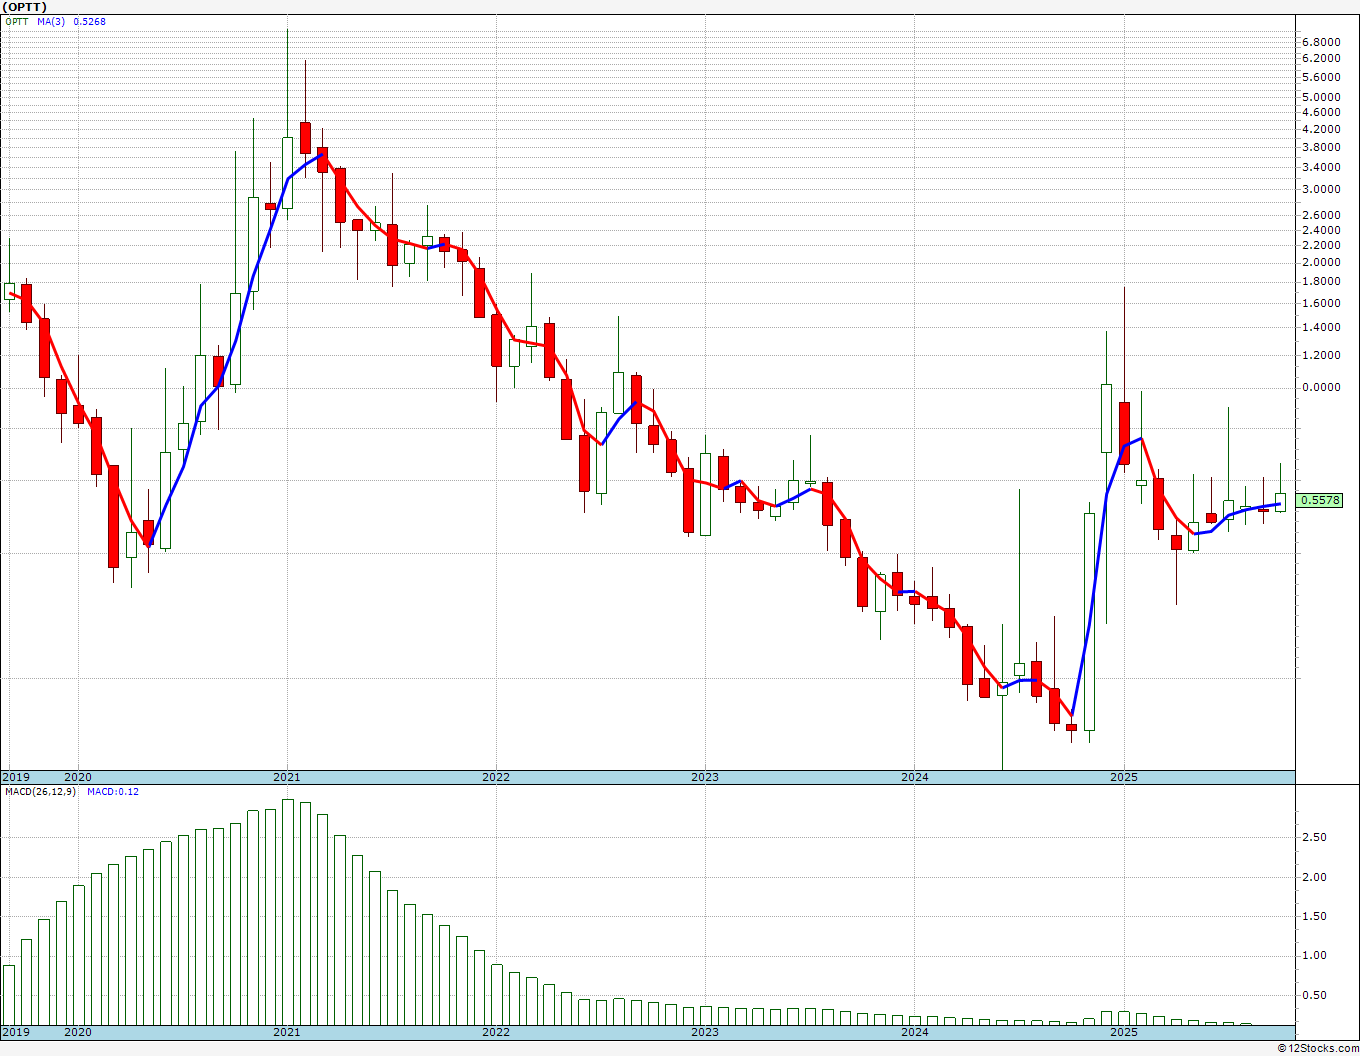Click 2020 on the MACD panel time axis
The height and width of the screenshot is (1056, 1360).
point(77,1032)
